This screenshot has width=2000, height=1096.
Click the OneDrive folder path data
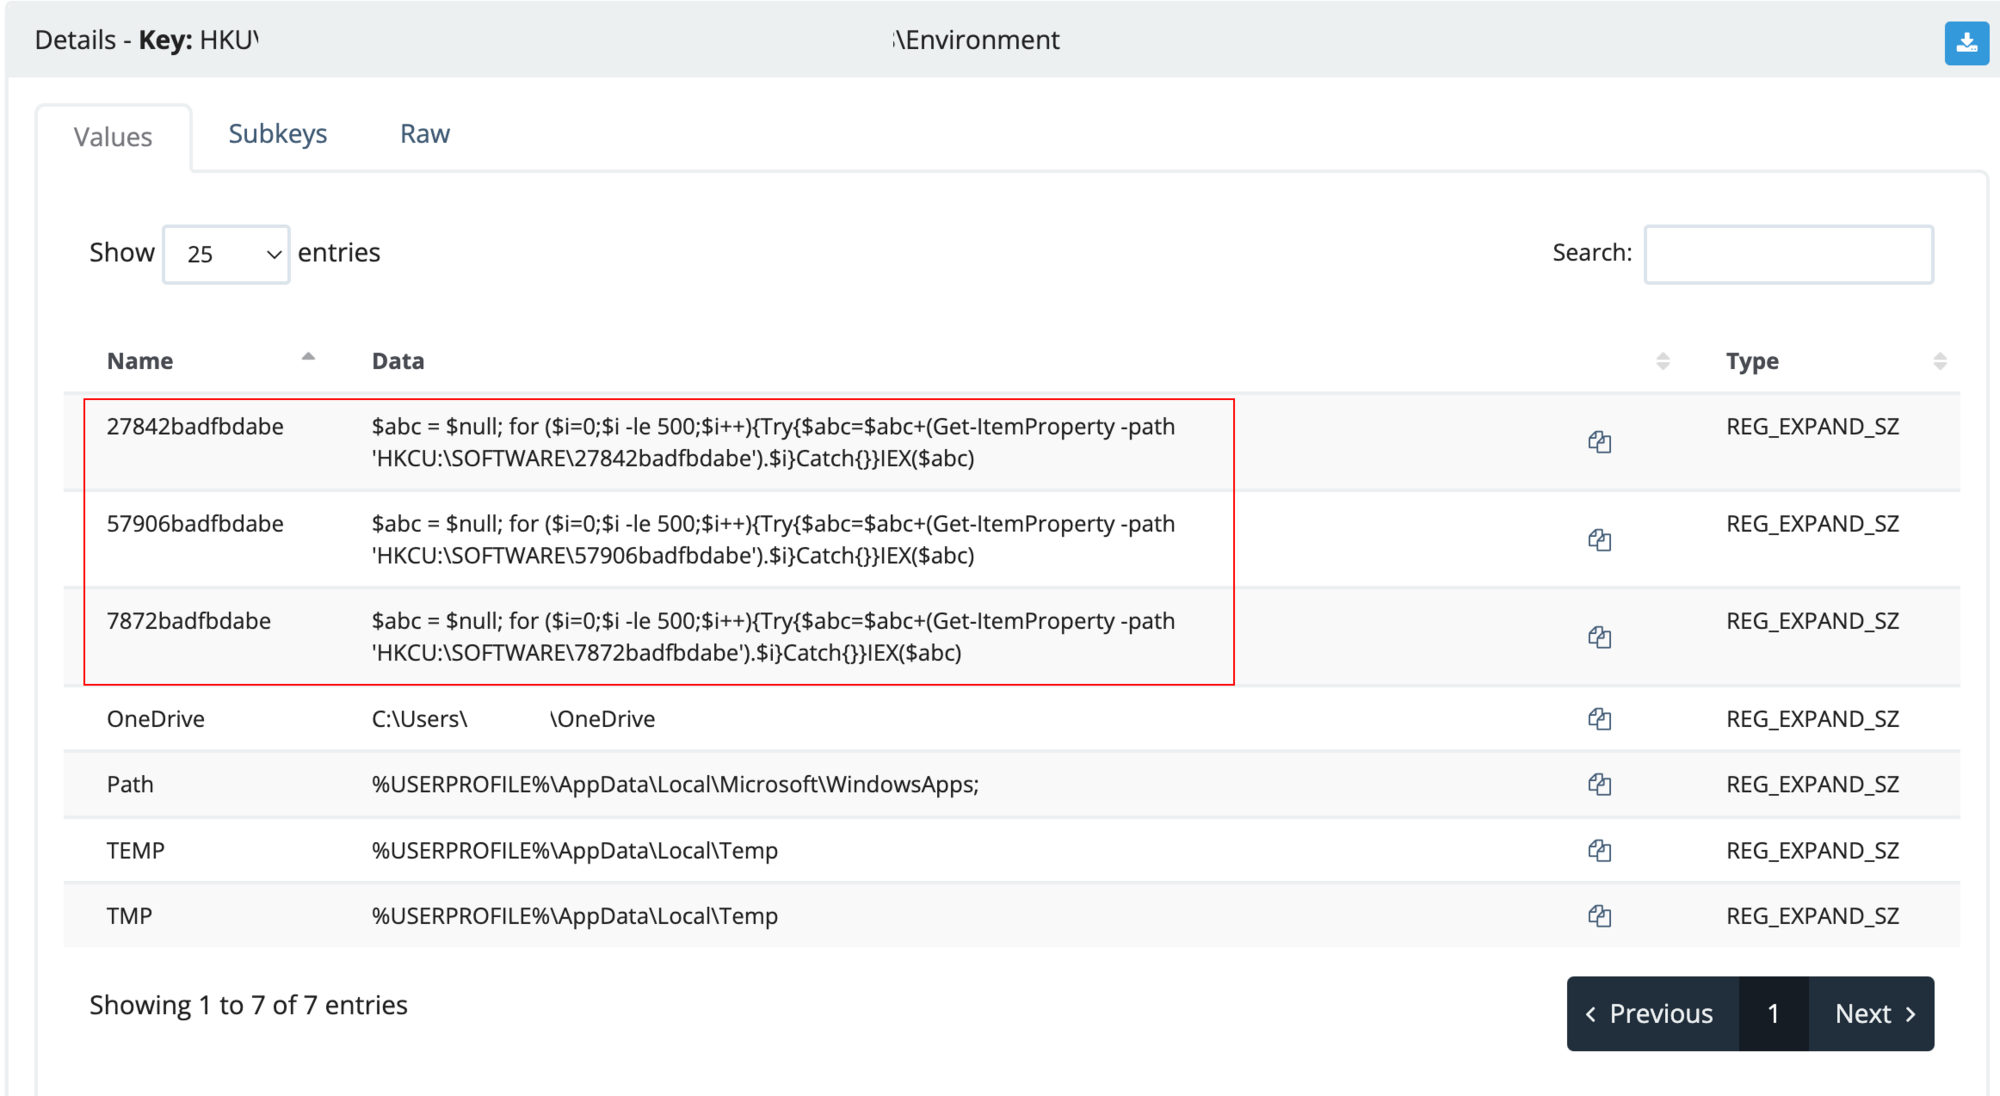tap(513, 719)
